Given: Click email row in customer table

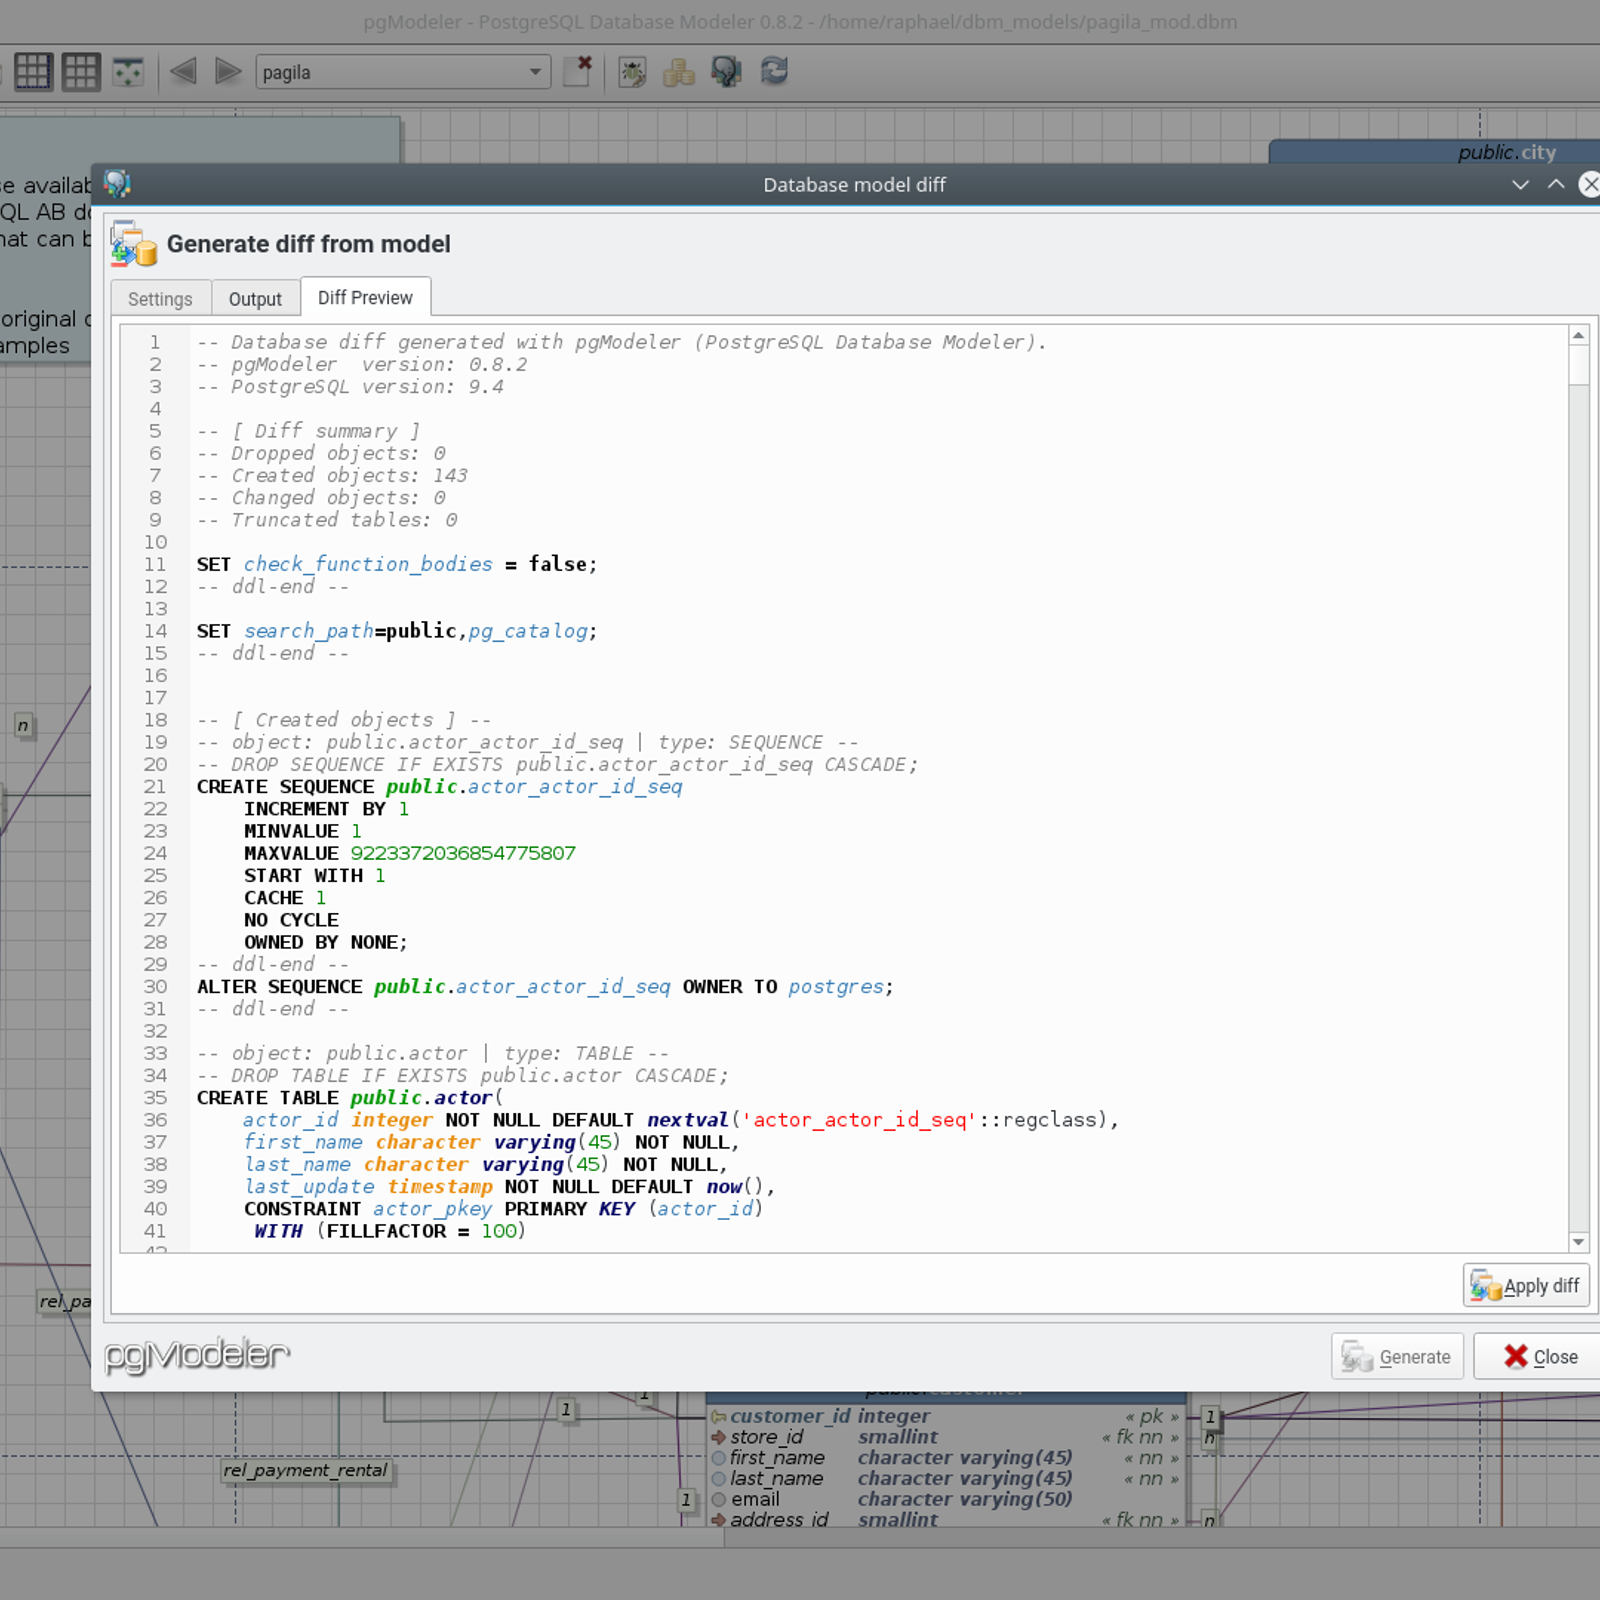Looking at the screenshot, I should tap(946, 1499).
